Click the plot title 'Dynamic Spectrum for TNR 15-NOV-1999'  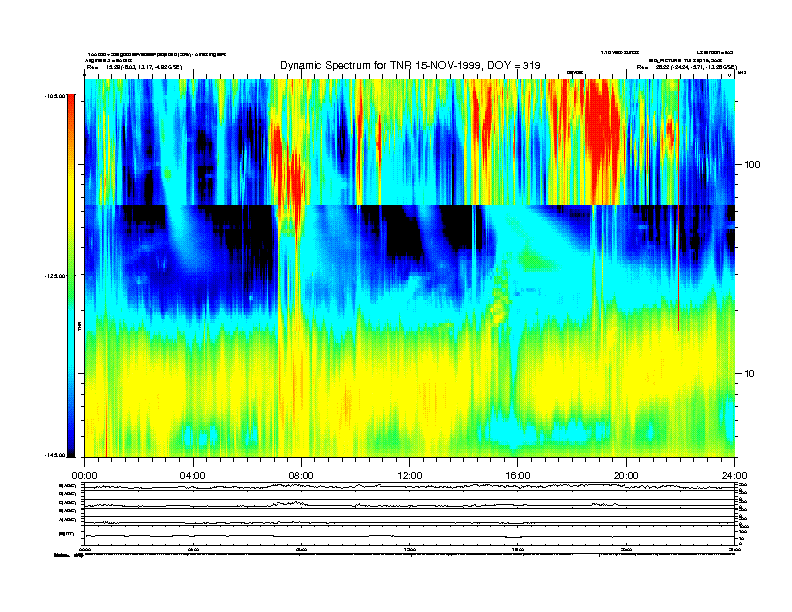410,65
